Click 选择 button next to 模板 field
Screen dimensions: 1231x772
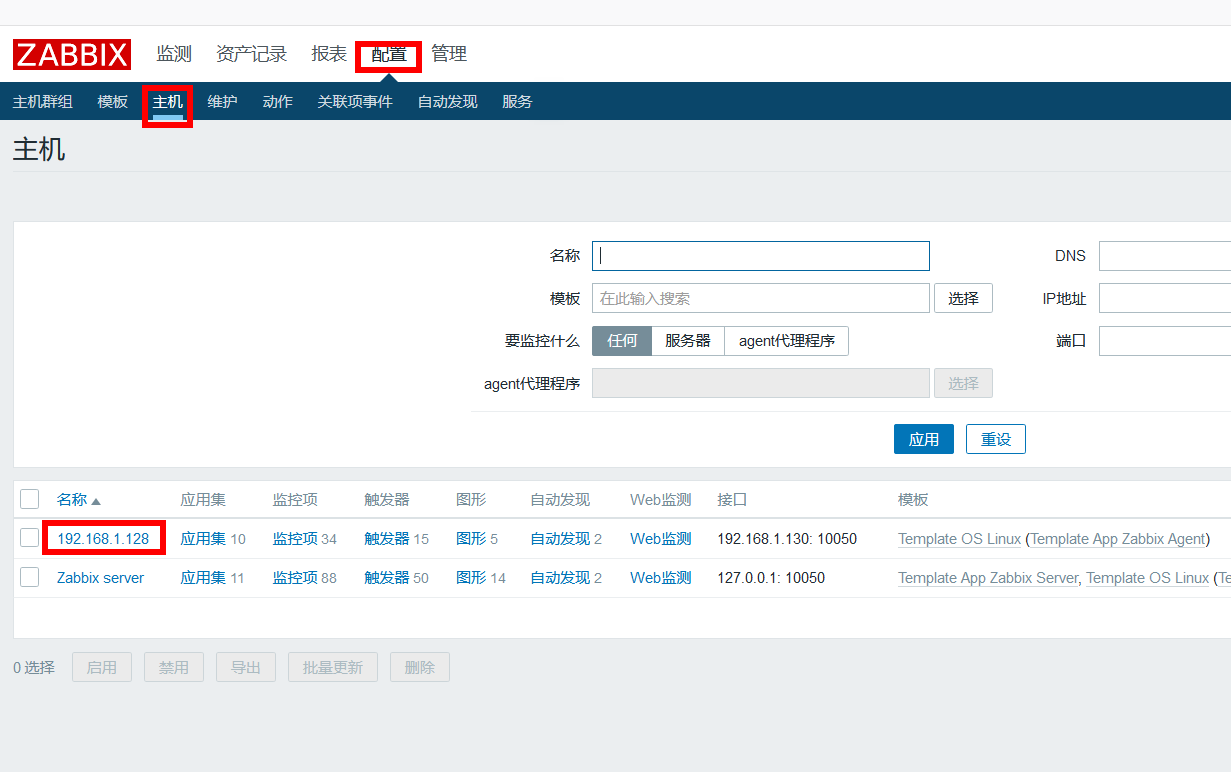click(x=963, y=298)
